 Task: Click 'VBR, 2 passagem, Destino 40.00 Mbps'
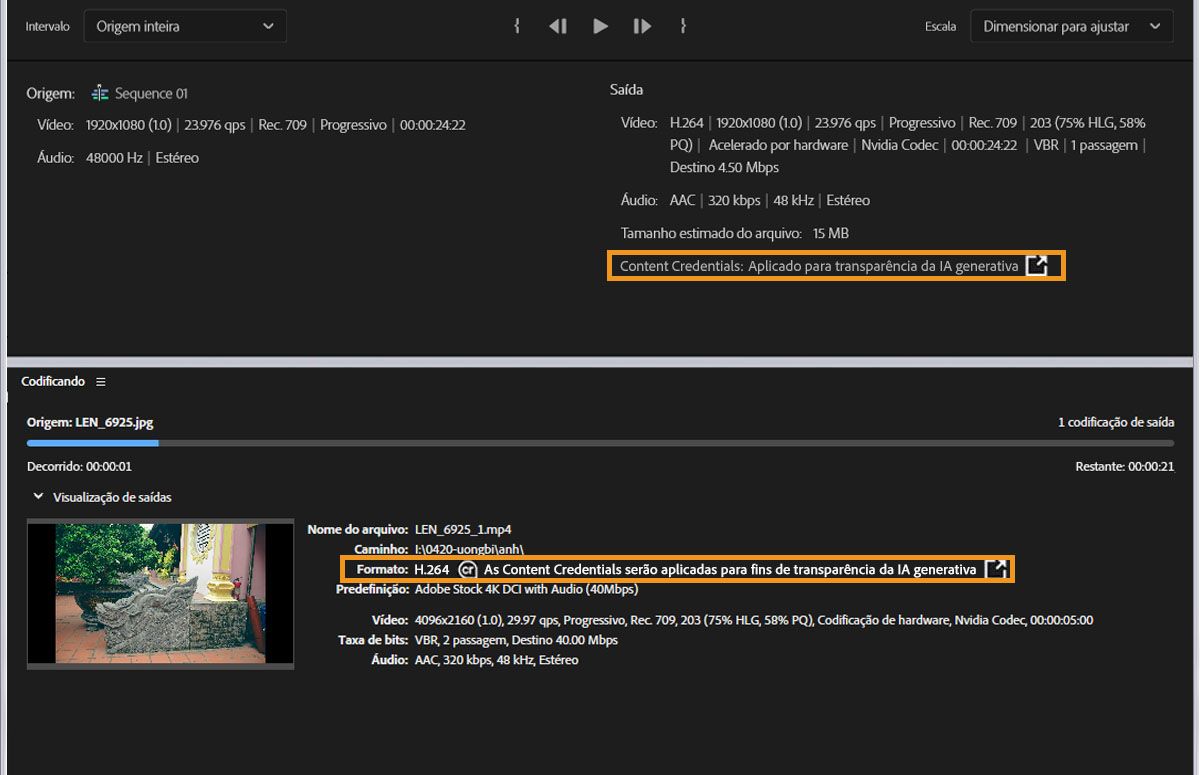click(x=516, y=640)
